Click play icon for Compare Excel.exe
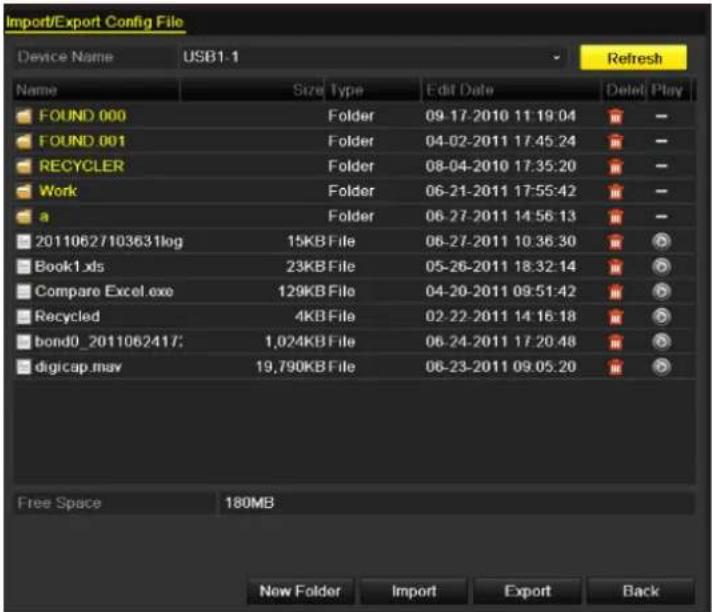This screenshot has height=612, width=712. click(661, 291)
